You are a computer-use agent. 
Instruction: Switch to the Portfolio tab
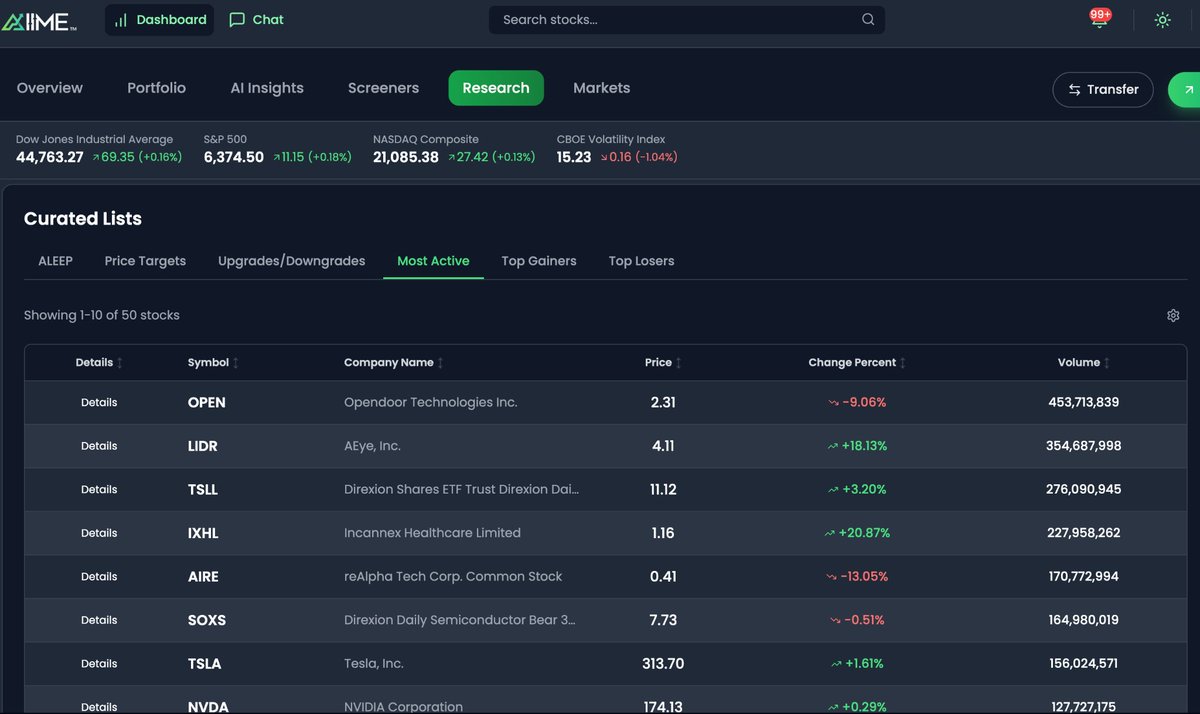[x=156, y=88]
